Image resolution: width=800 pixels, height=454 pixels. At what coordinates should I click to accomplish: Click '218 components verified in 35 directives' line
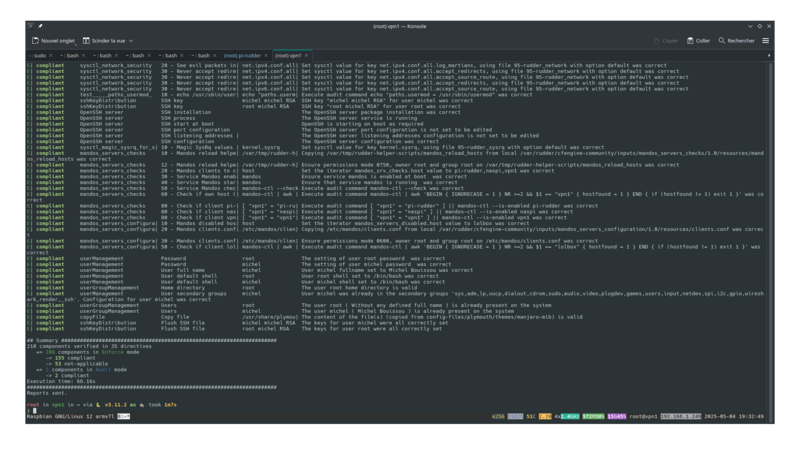[89, 346]
